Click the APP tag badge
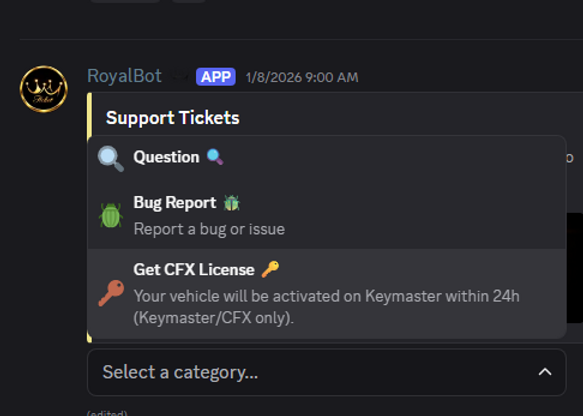 (x=216, y=77)
